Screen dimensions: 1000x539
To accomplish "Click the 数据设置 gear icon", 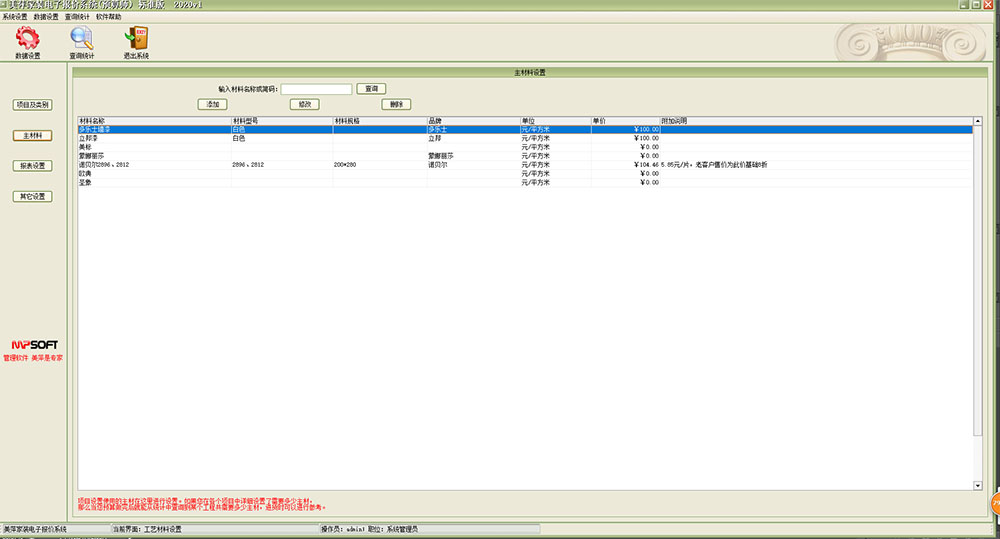I will point(28,39).
